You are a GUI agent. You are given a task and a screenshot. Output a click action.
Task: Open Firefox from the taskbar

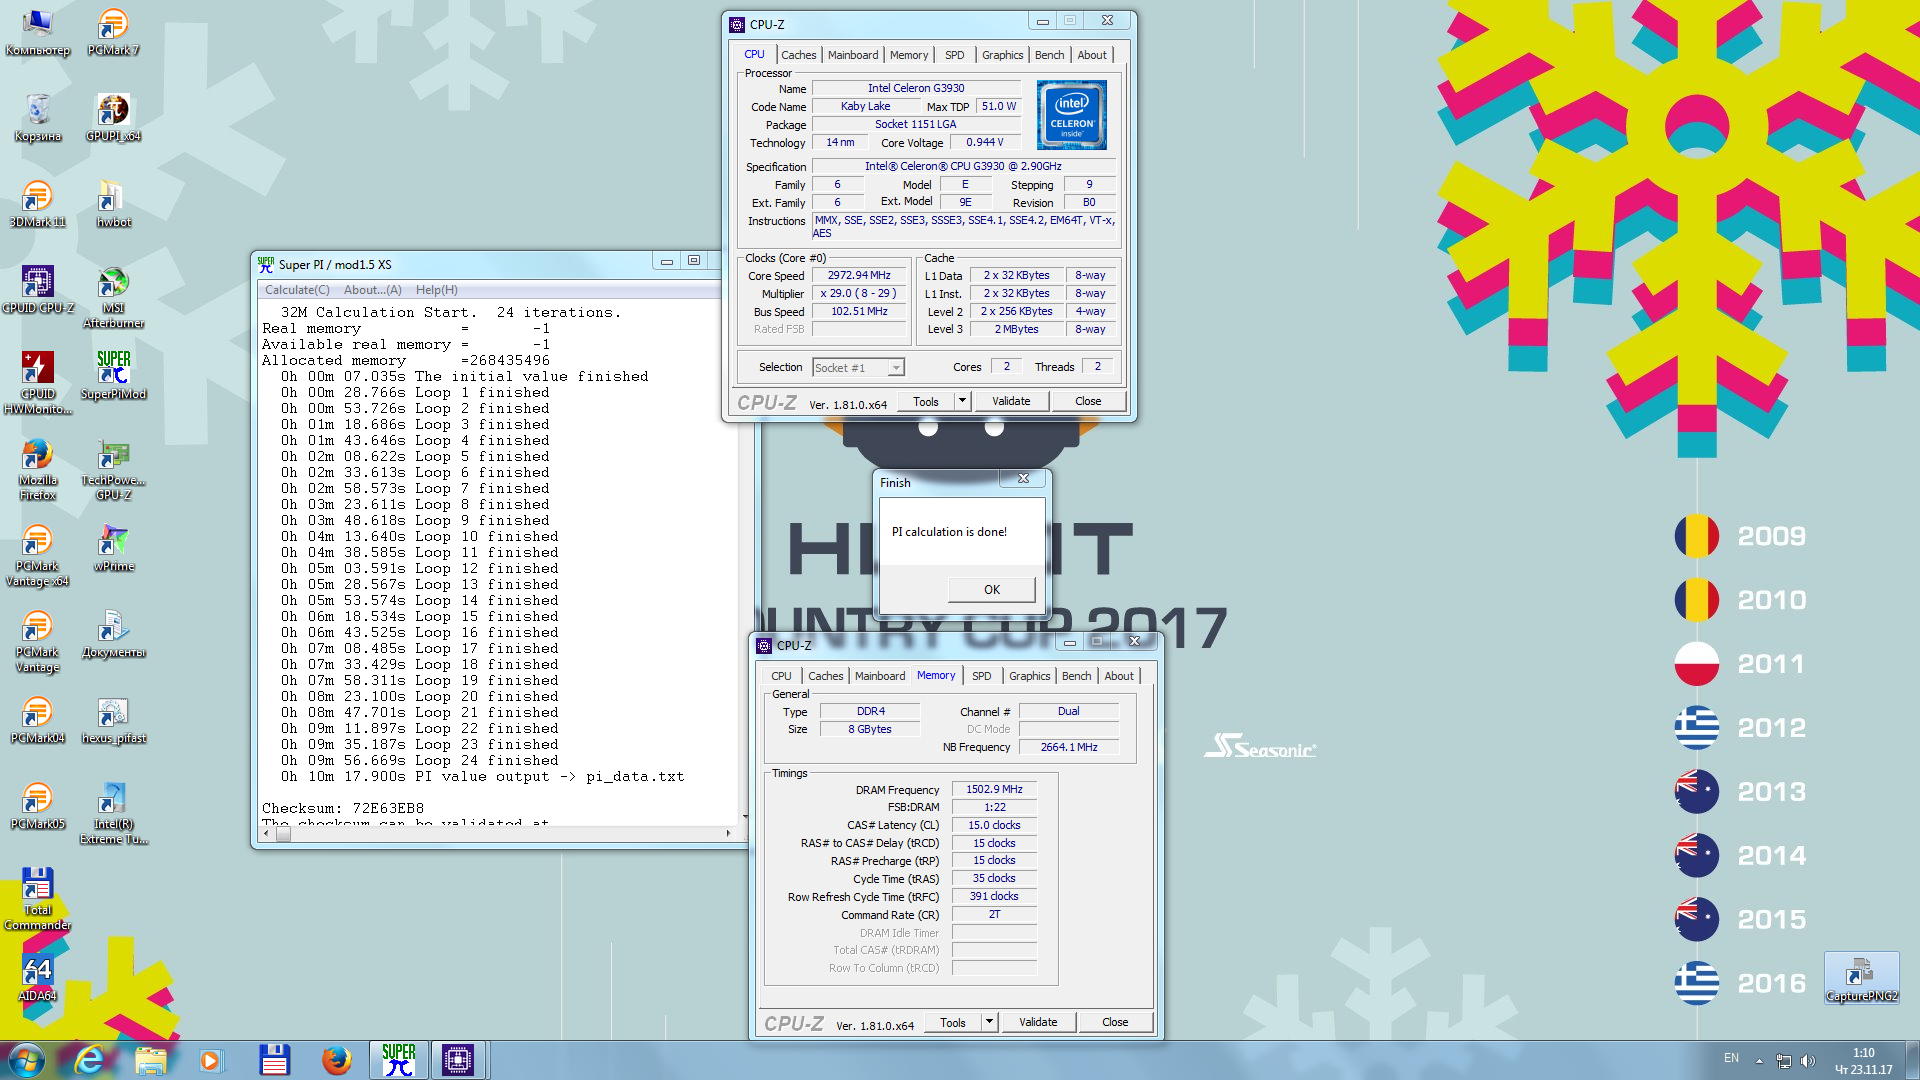point(336,1060)
